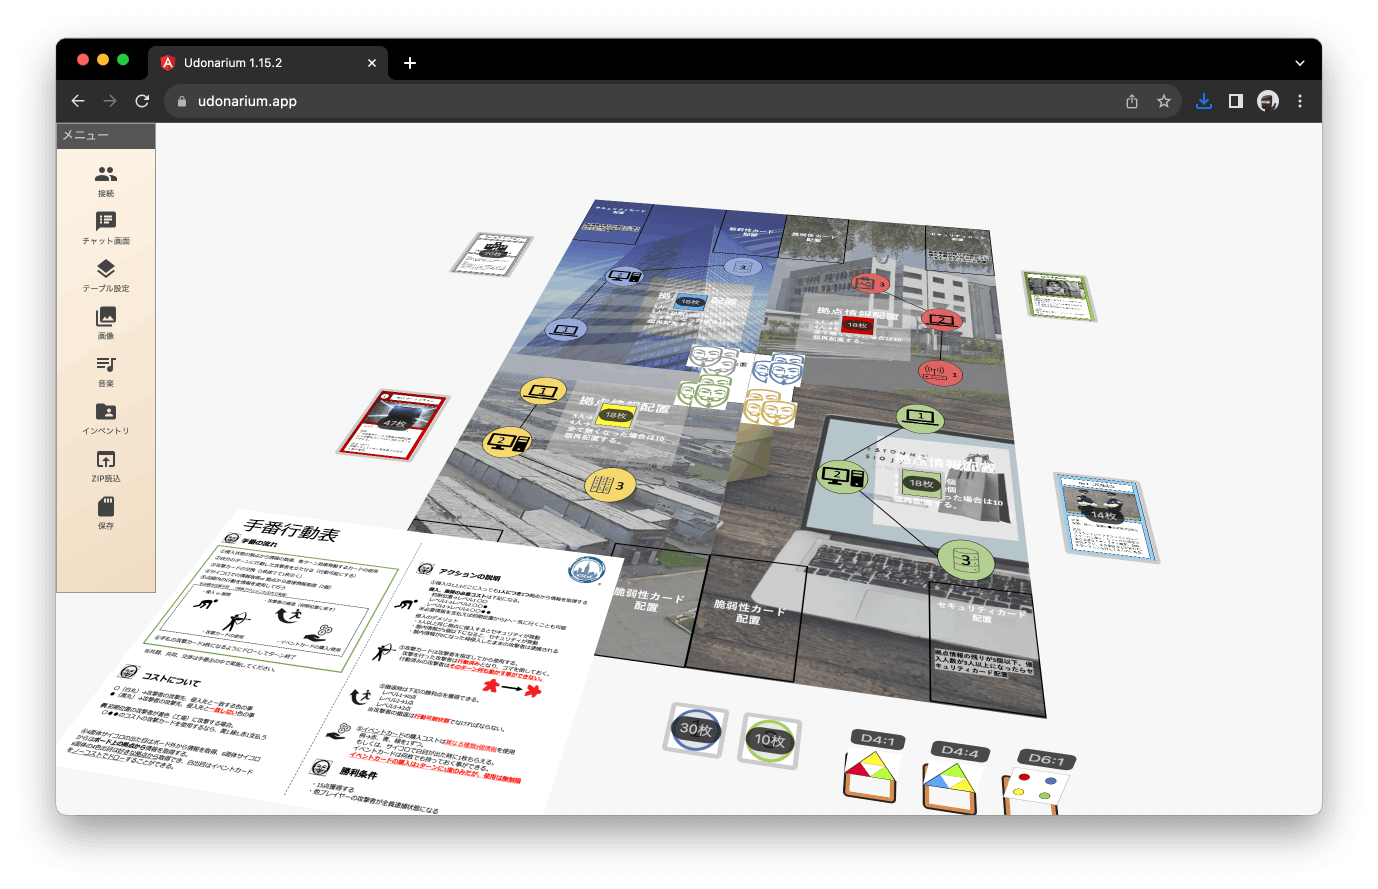Viewport: 1378px width, 889px height.
Task: Click the red mail node
Action: [x=870, y=285]
